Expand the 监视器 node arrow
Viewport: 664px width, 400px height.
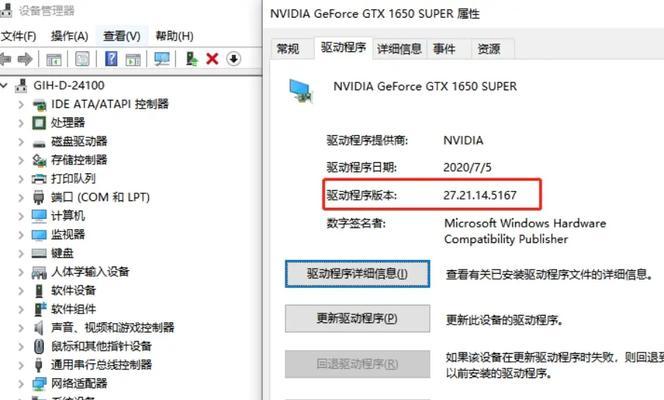(21, 234)
